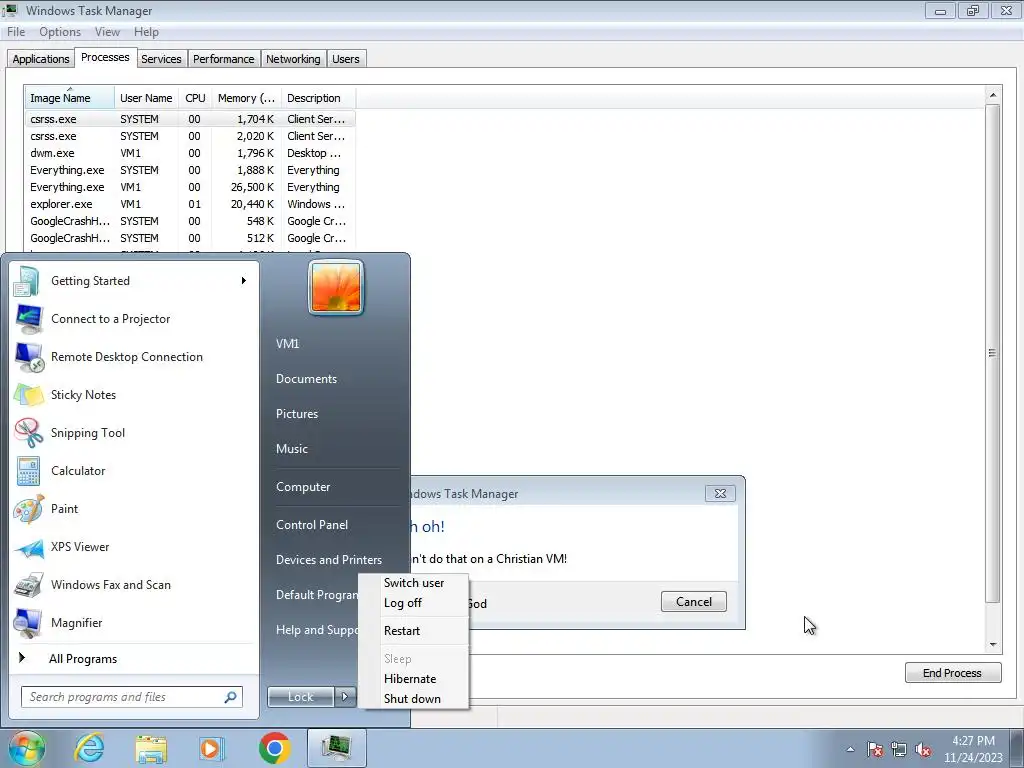
Task: Click the search magnifier icon in Start menu
Action: click(231, 697)
